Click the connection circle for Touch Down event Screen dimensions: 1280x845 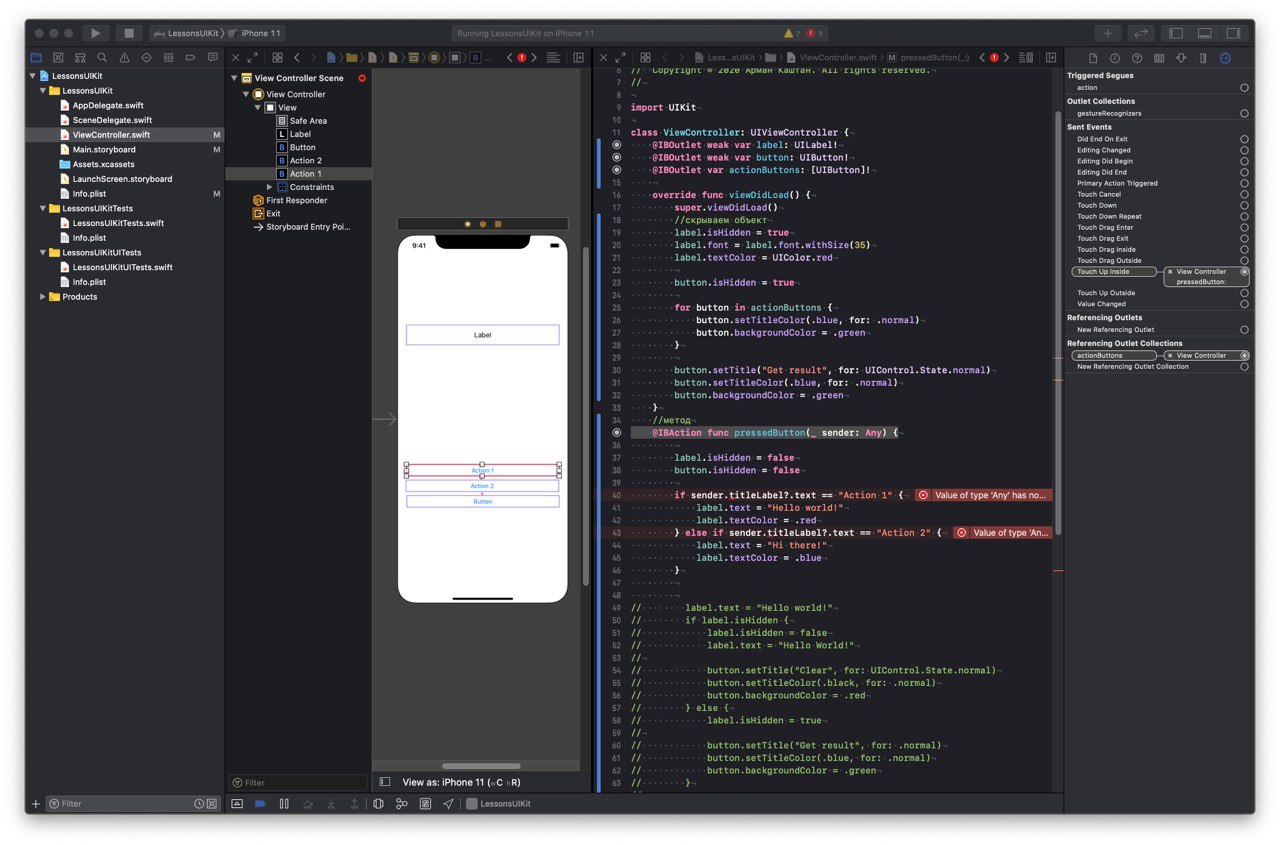pyautogui.click(x=1244, y=205)
